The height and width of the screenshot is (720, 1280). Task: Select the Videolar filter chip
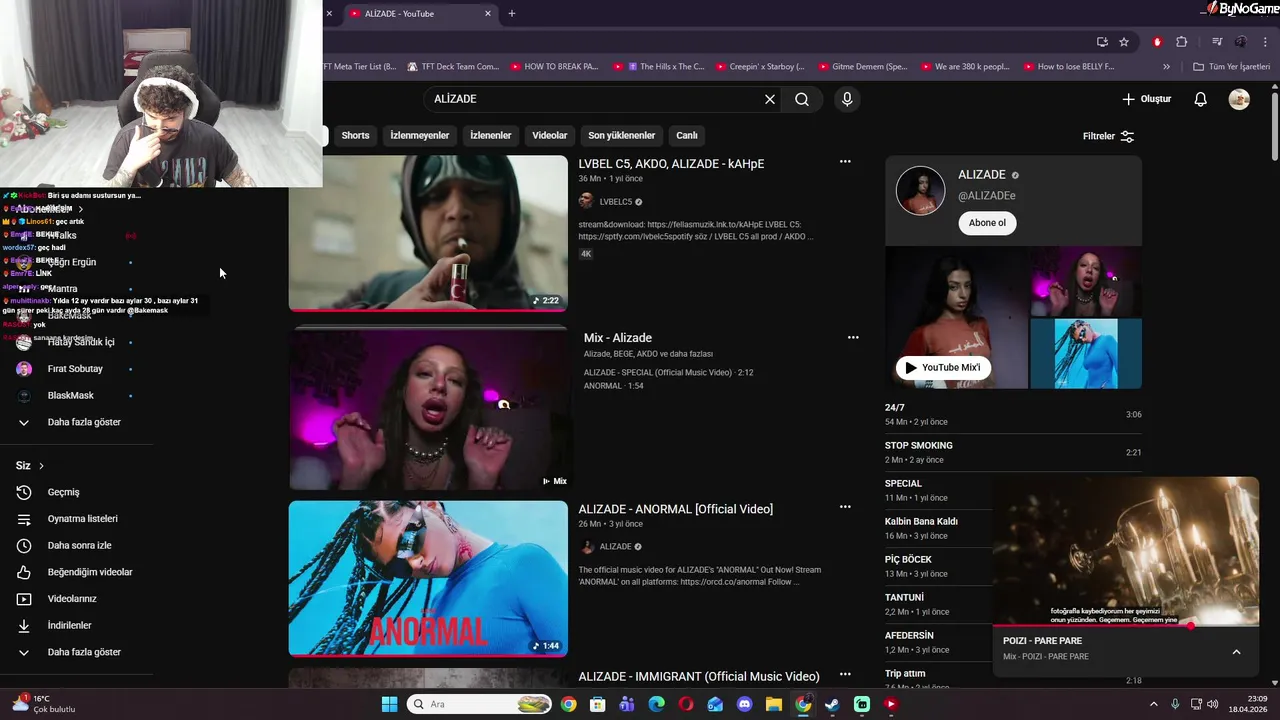(549, 135)
